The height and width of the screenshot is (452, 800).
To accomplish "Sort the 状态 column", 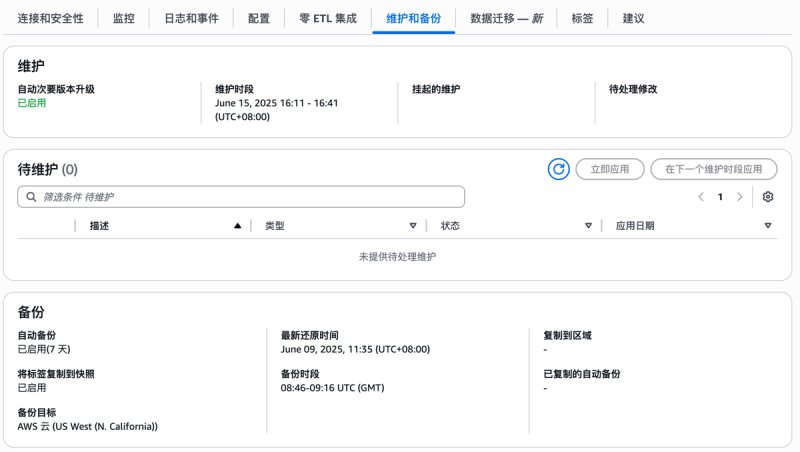I will 588,225.
